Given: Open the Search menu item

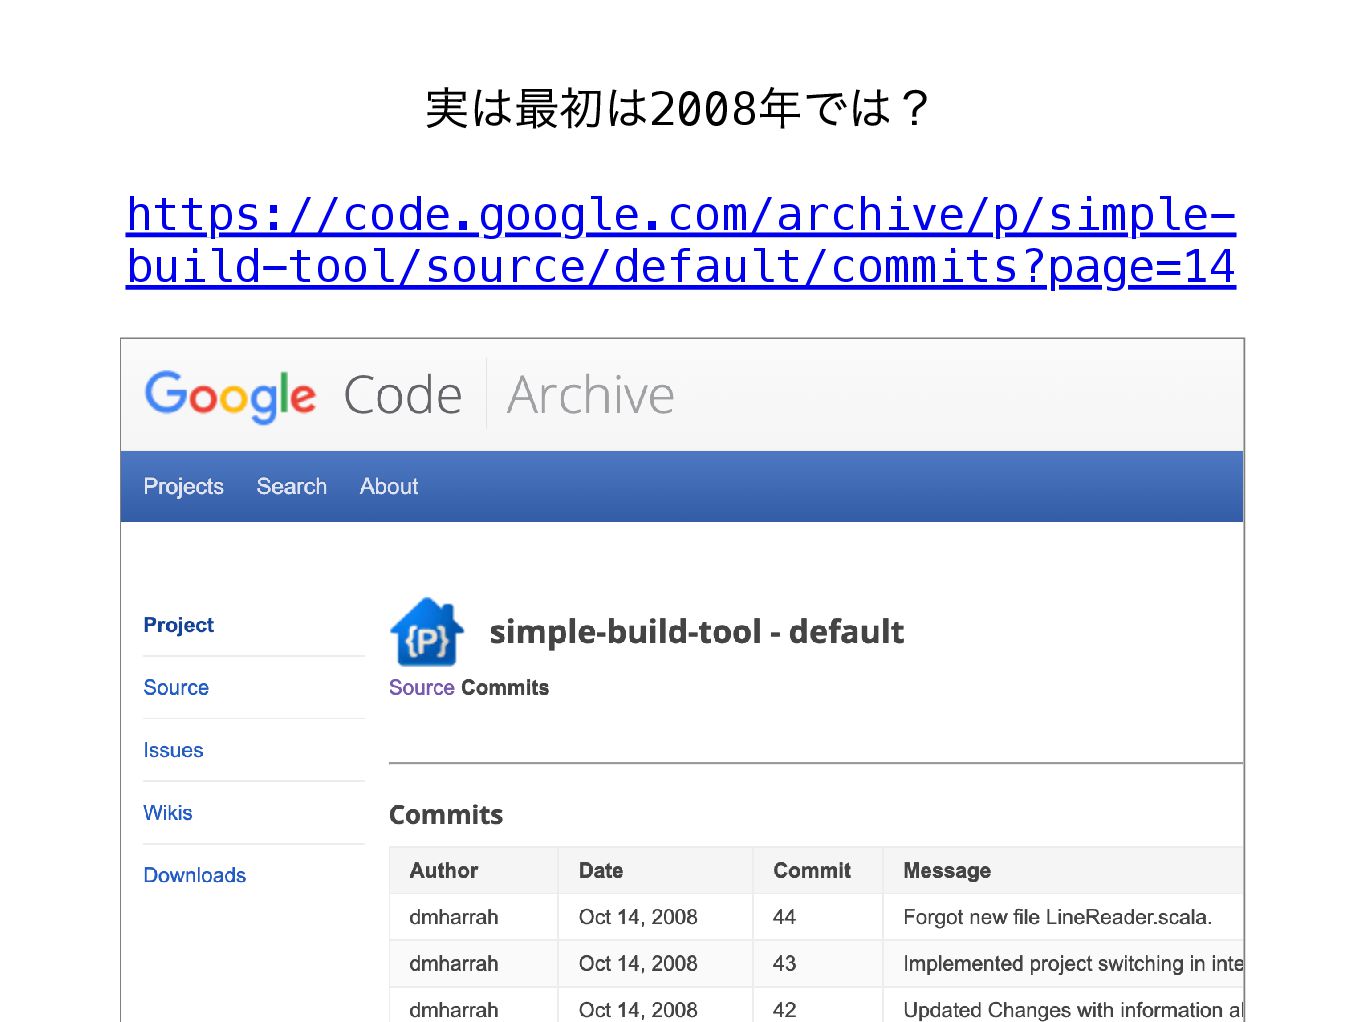Looking at the screenshot, I should pyautogui.click(x=292, y=486).
